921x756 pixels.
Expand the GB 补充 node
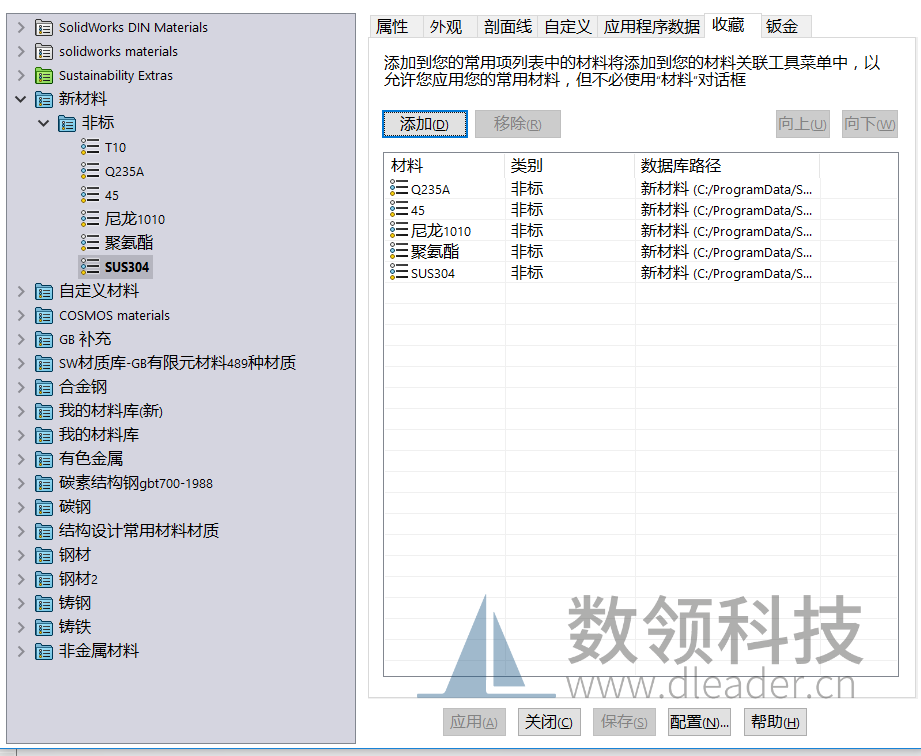click(21, 340)
